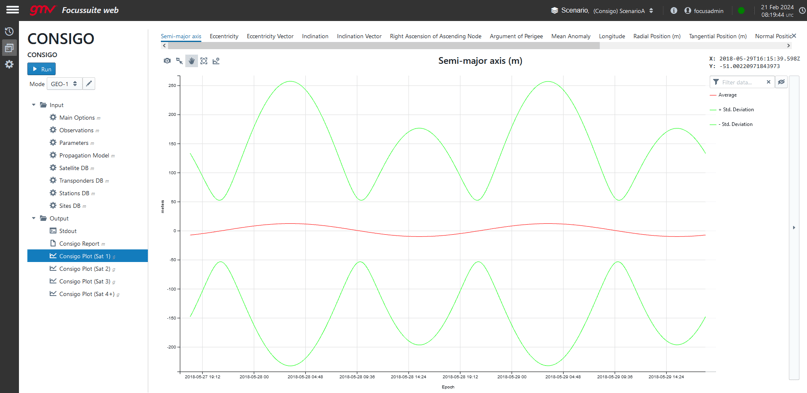This screenshot has height=393, width=807.
Task: Toggle hide all series eye icon
Action: click(x=781, y=82)
